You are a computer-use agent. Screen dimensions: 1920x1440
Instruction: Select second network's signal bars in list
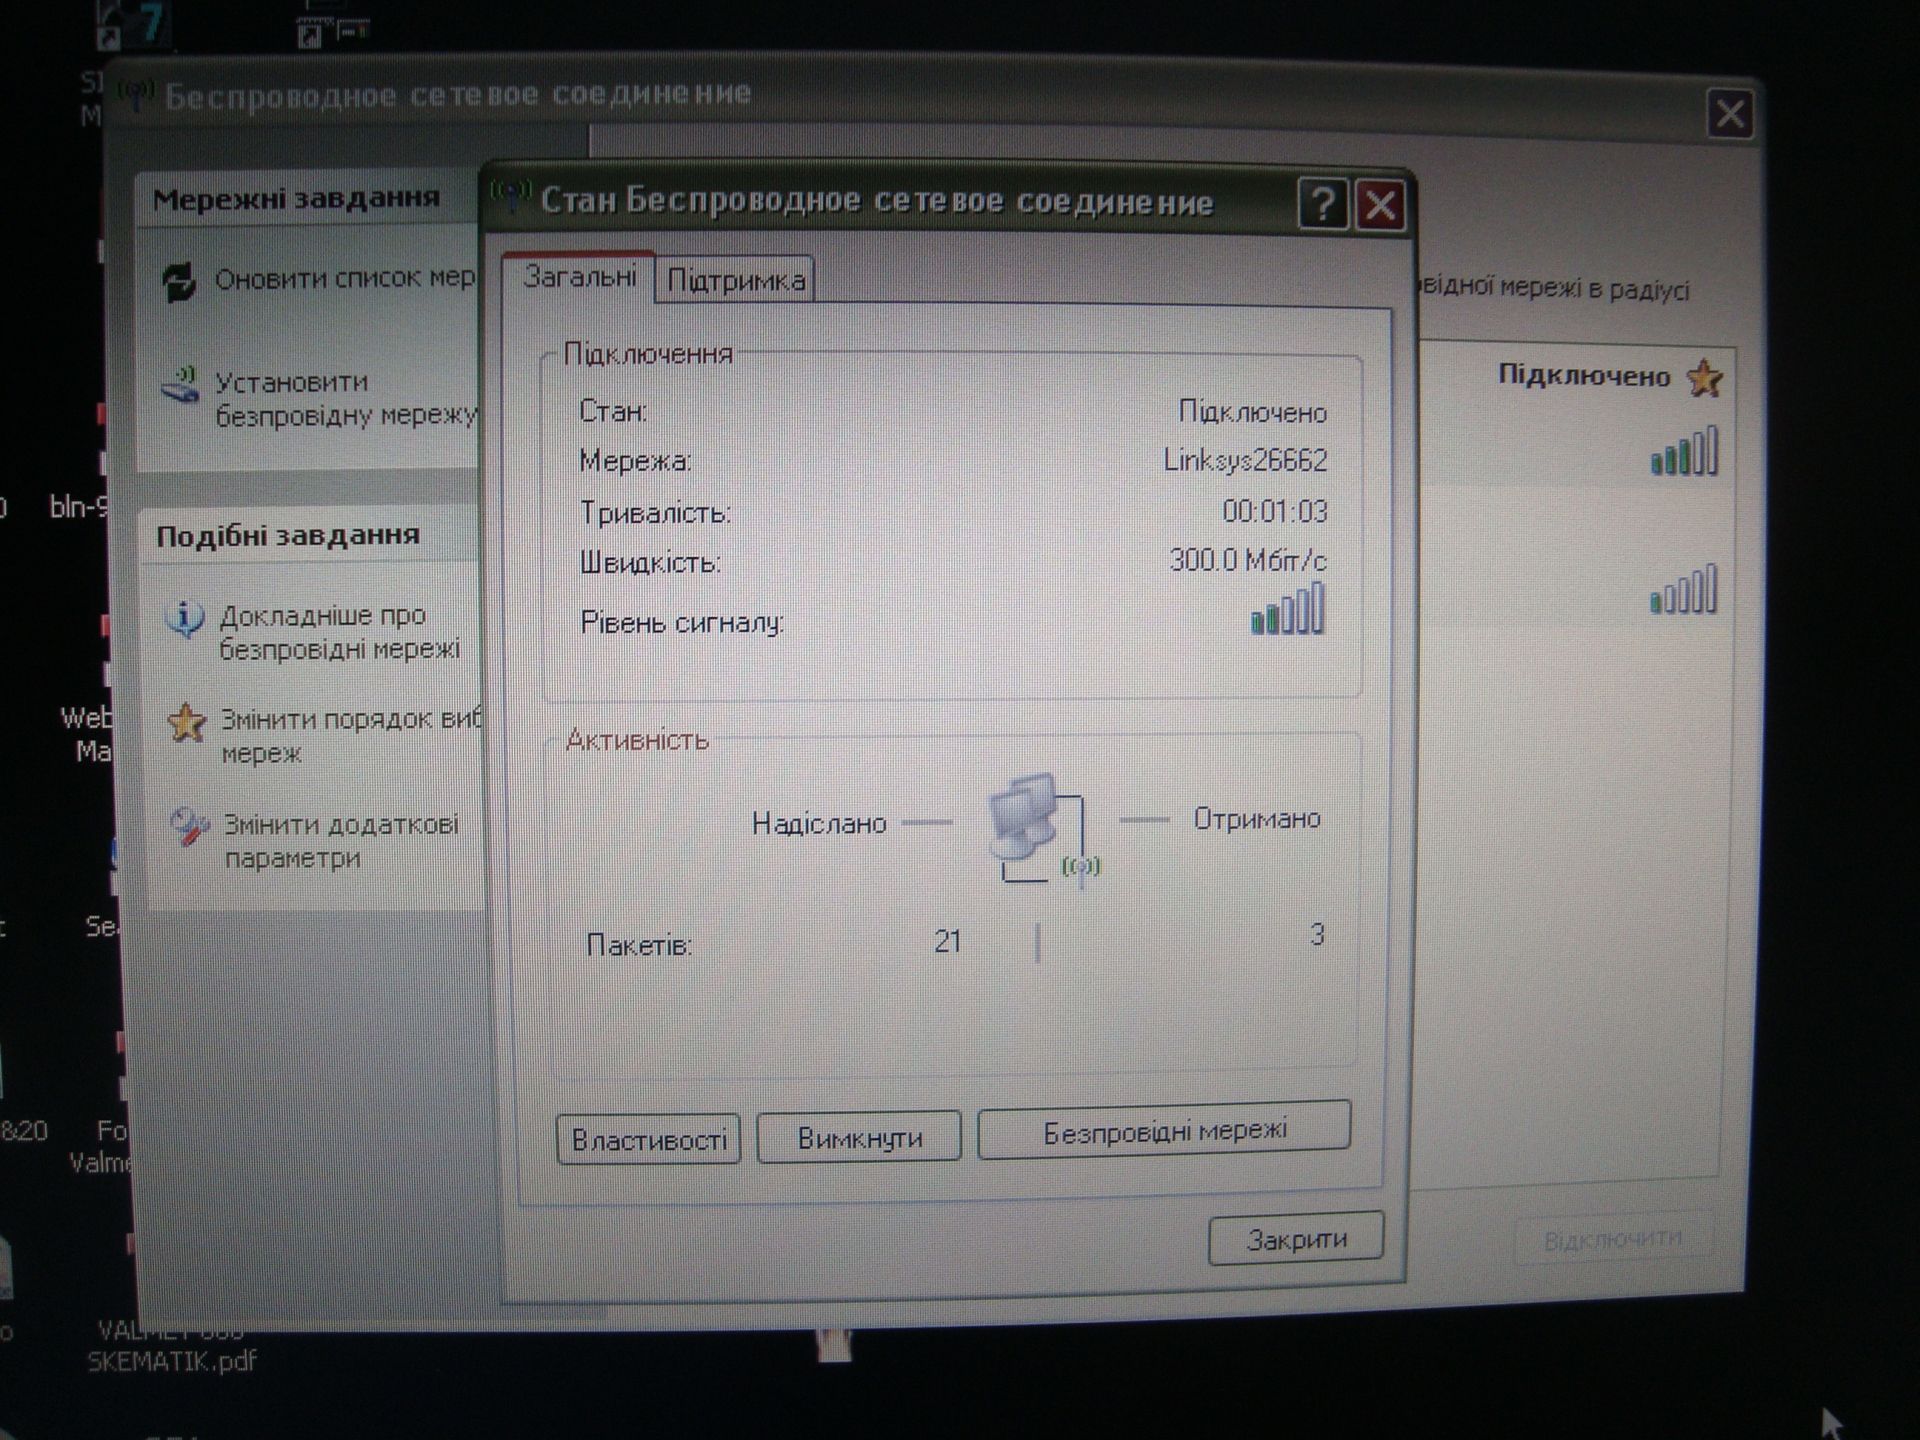tap(1683, 590)
